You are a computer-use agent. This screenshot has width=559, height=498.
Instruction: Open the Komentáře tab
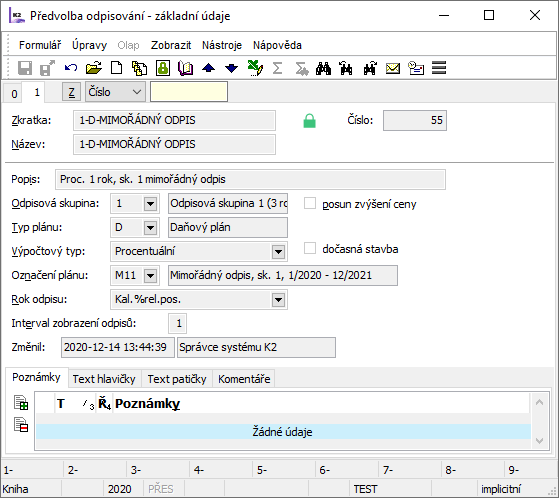(244, 379)
